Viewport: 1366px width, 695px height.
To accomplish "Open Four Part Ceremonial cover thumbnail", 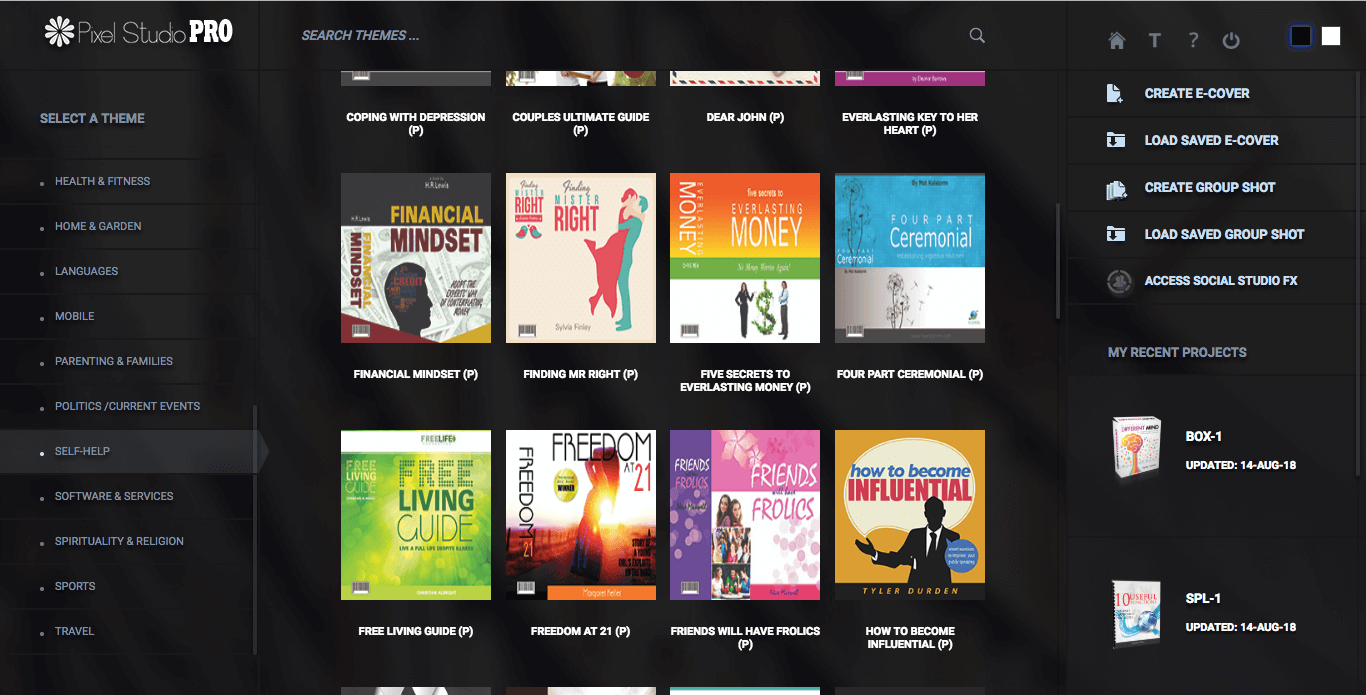I will click(x=910, y=258).
